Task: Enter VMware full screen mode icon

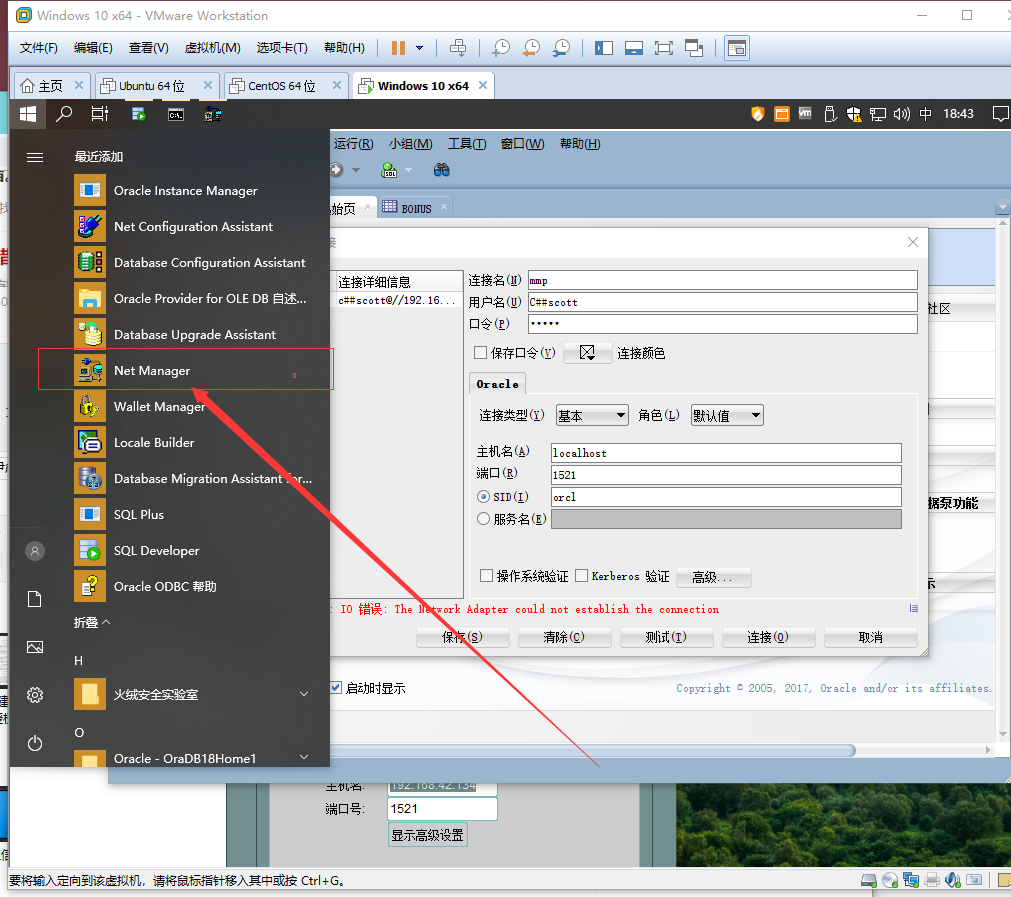Action: pyautogui.click(x=663, y=48)
